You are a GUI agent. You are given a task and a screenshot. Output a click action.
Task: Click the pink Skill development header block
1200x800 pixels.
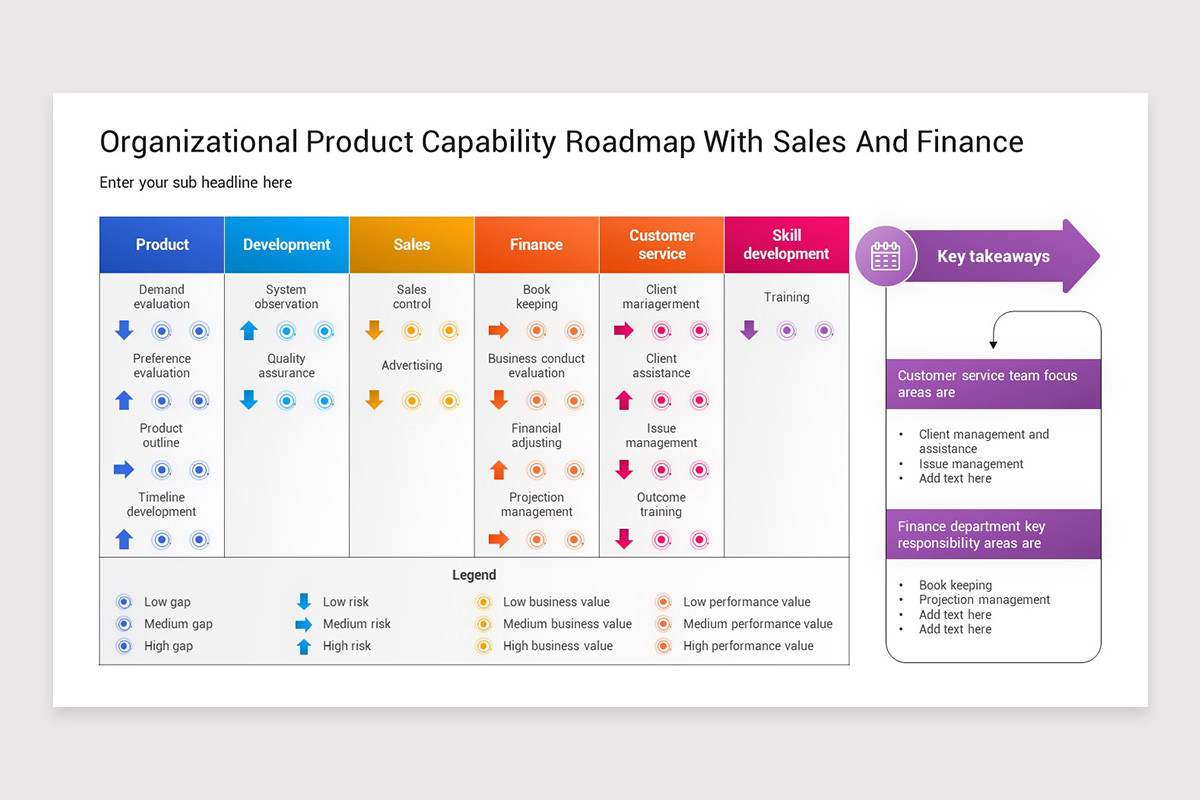(787, 245)
